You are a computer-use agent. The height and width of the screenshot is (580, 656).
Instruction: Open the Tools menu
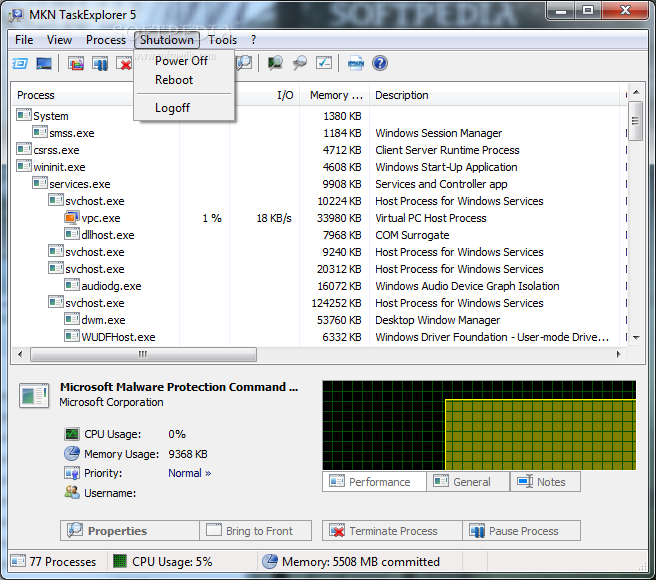(x=223, y=40)
